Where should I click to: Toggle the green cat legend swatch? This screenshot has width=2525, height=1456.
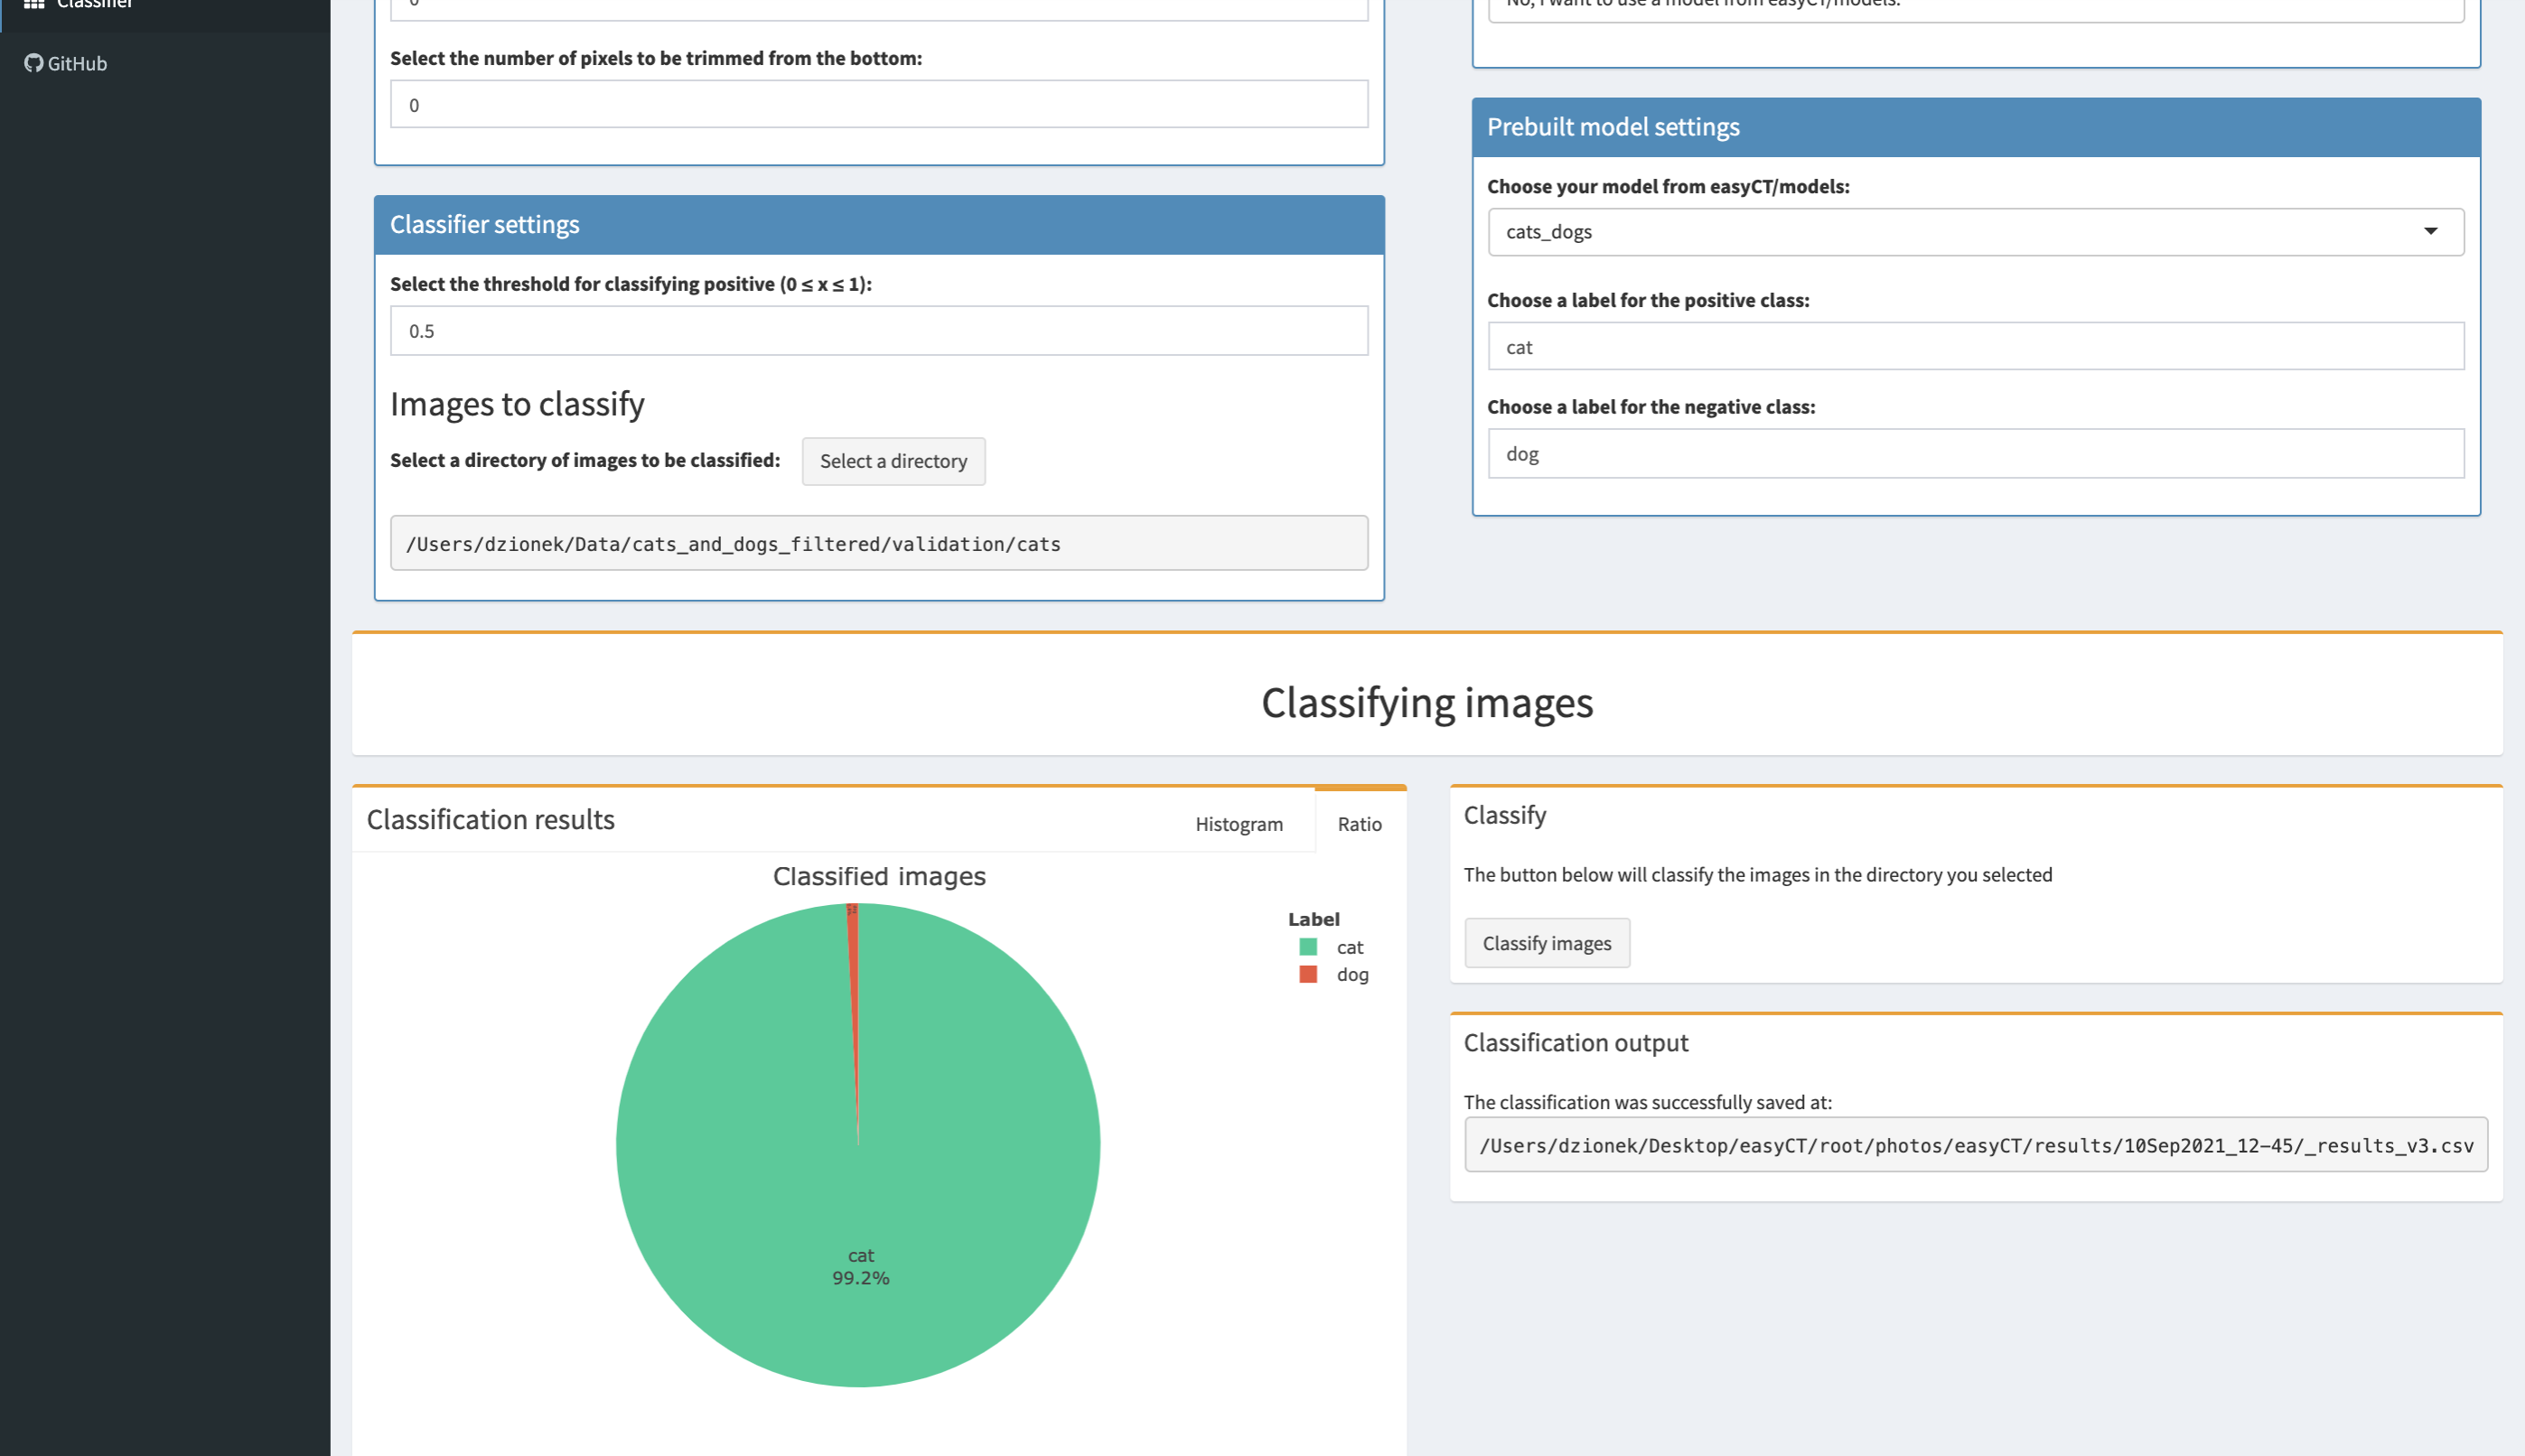click(x=1307, y=946)
